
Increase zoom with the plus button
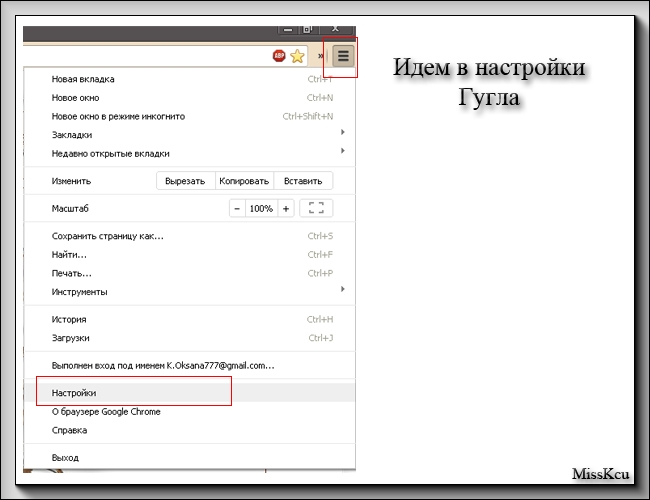click(x=286, y=208)
